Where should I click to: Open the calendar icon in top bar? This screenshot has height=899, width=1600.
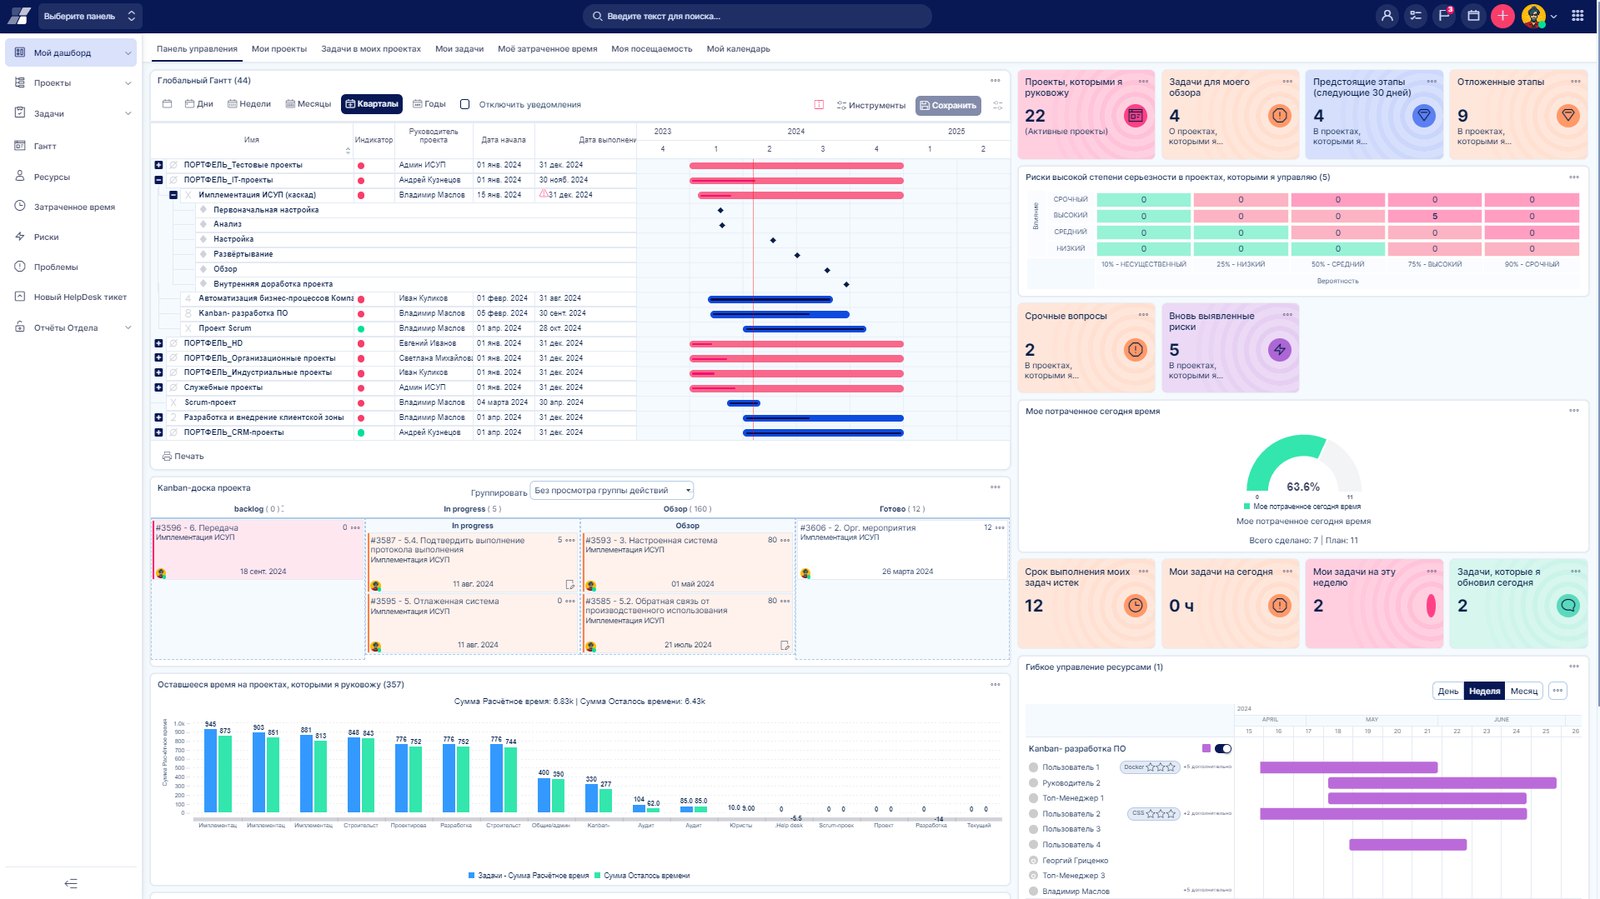[1473, 16]
